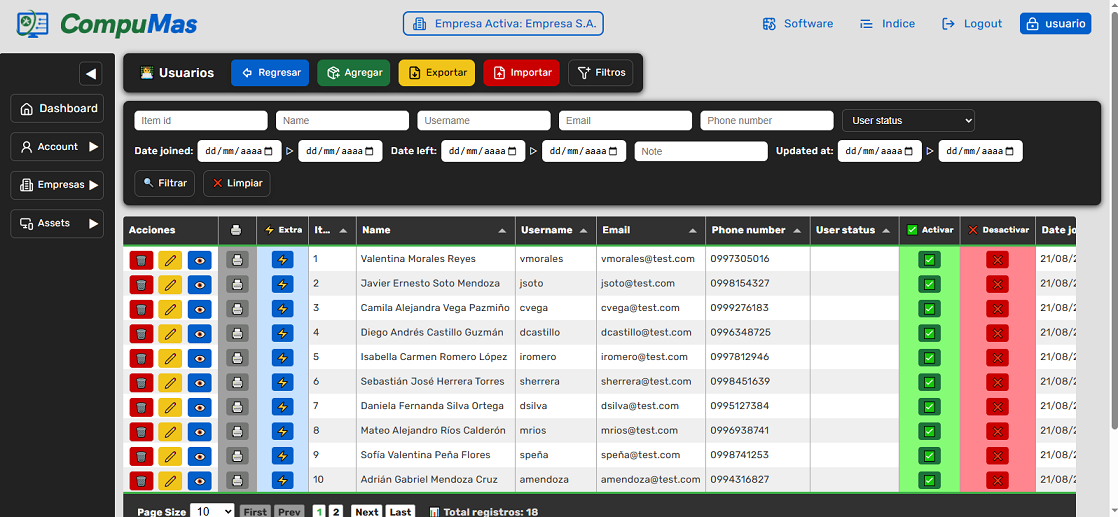Open the User status dropdown filter

point(908,121)
